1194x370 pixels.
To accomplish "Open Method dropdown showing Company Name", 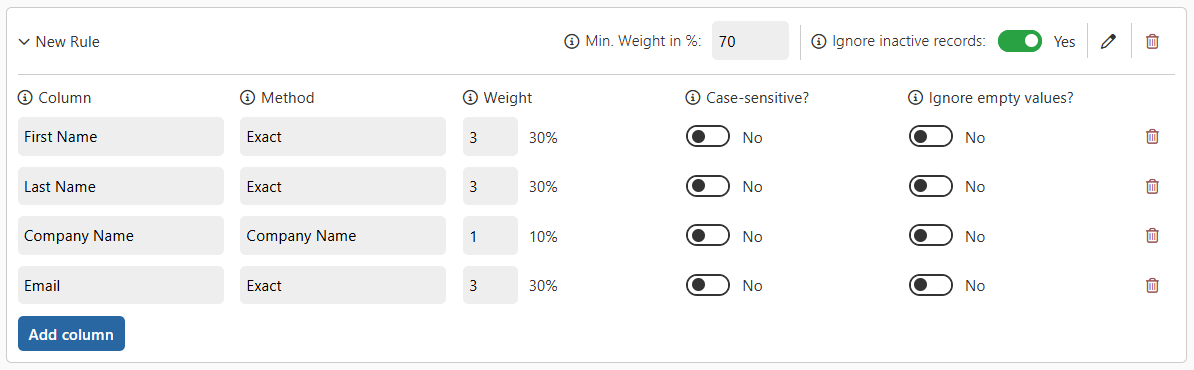I will [343, 236].
